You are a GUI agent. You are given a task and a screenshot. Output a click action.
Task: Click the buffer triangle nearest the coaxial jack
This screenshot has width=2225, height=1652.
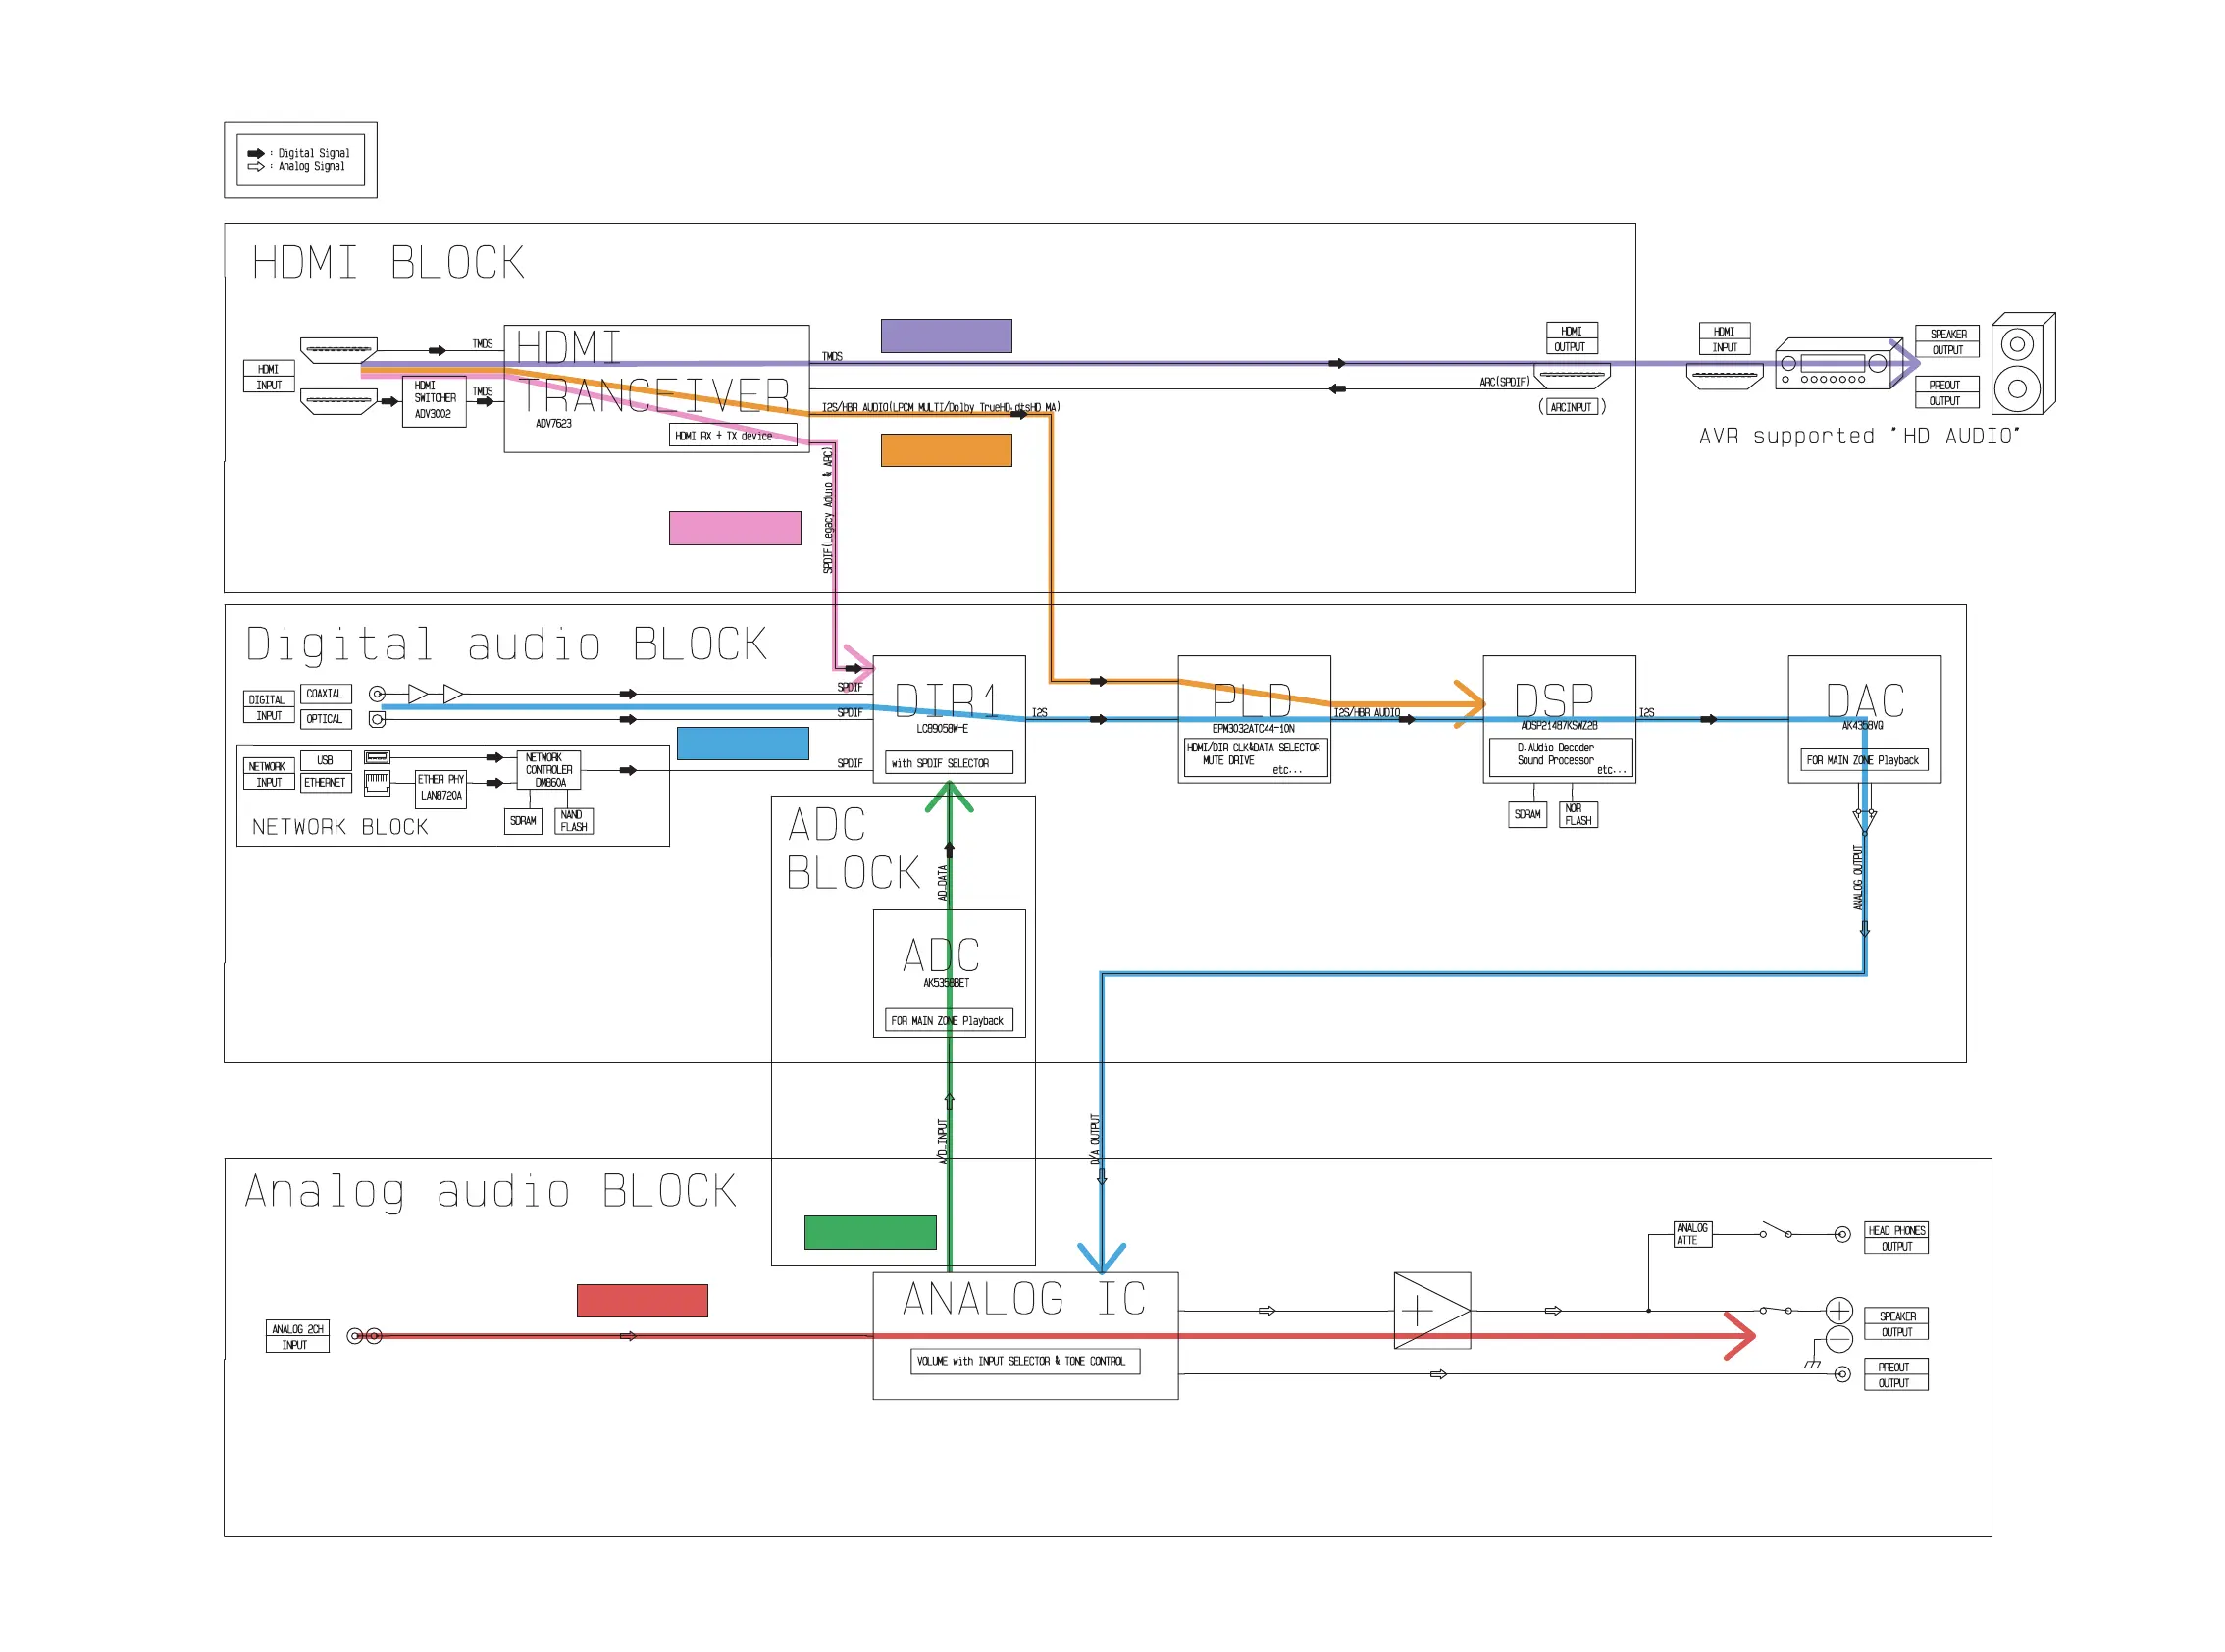(x=418, y=694)
